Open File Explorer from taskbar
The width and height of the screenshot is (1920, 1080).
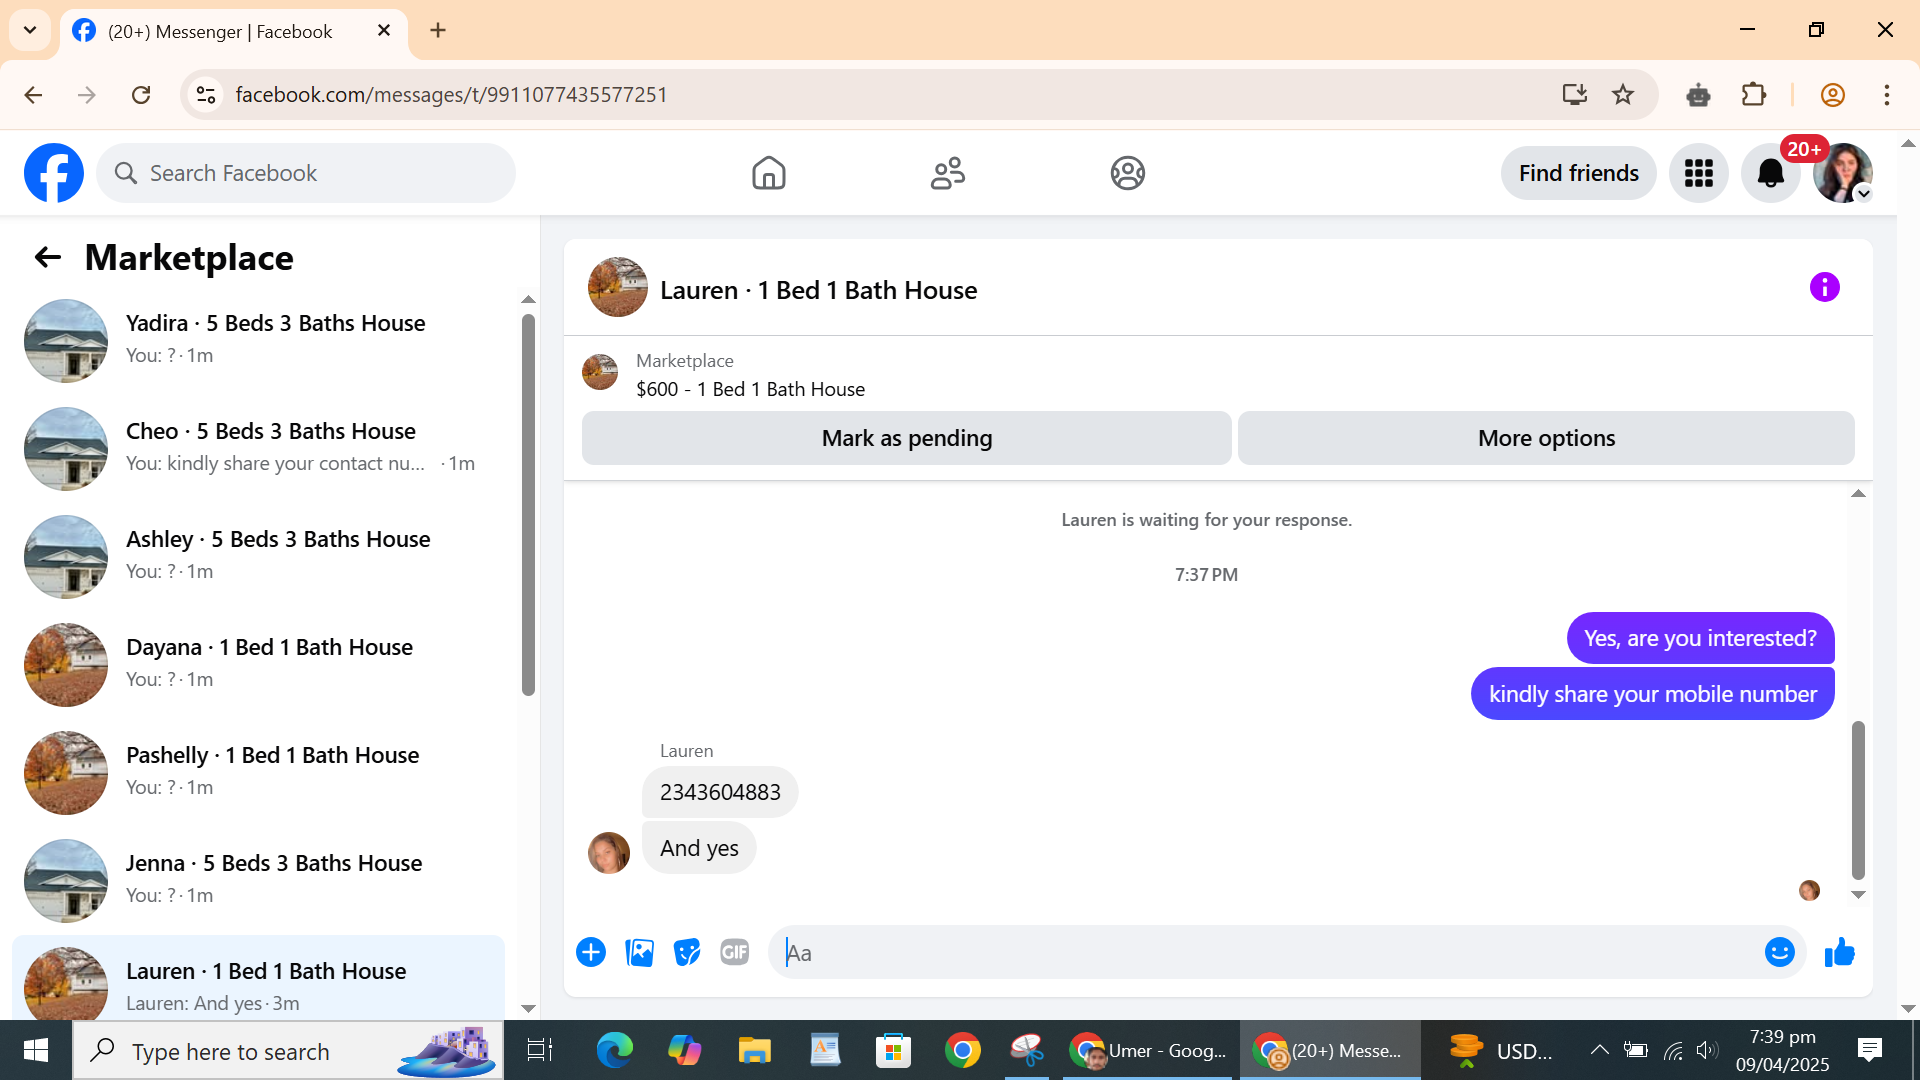click(754, 1050)
